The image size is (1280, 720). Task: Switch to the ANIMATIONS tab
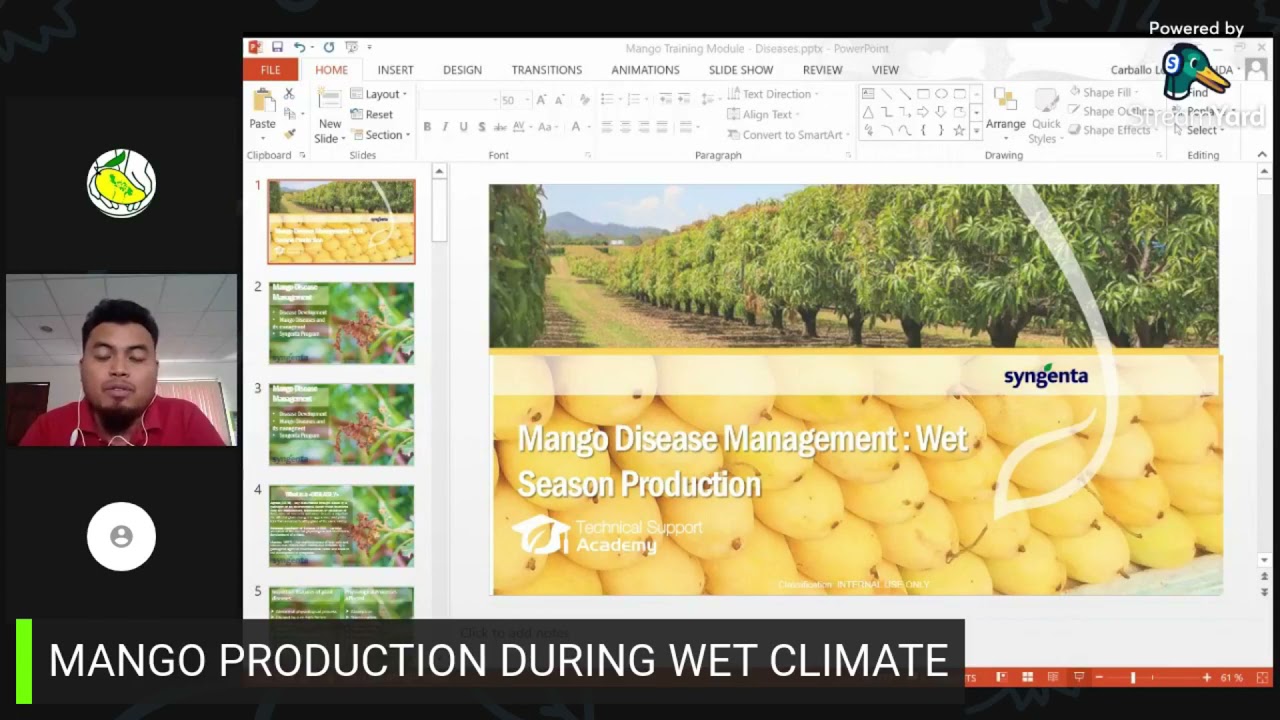(x=645, y=70)
